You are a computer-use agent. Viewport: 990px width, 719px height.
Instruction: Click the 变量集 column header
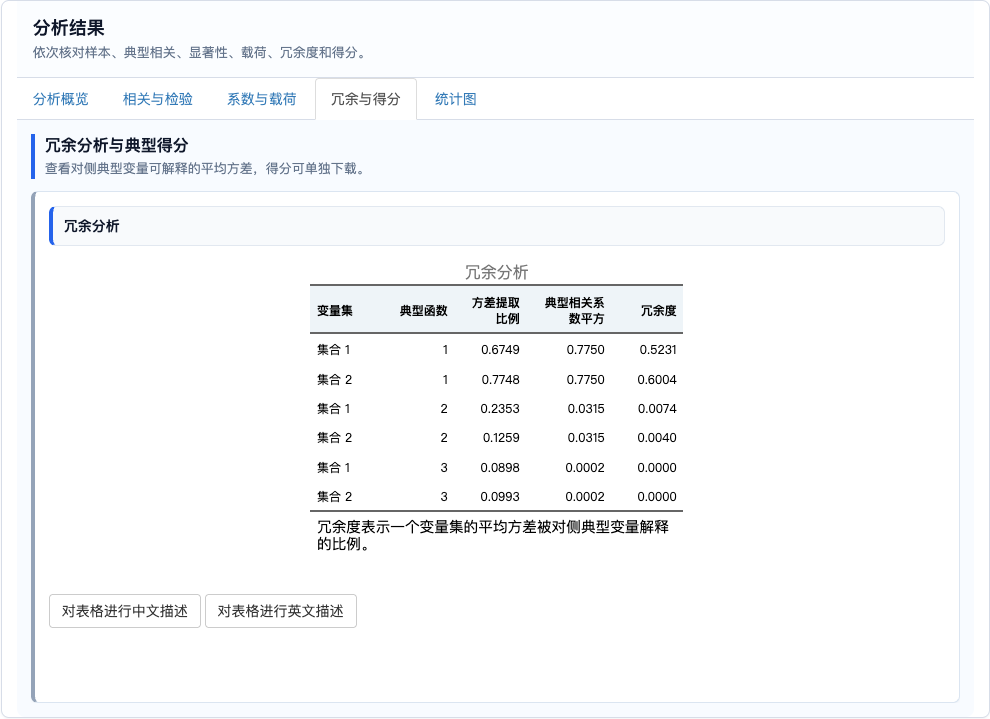click(335, 311)
